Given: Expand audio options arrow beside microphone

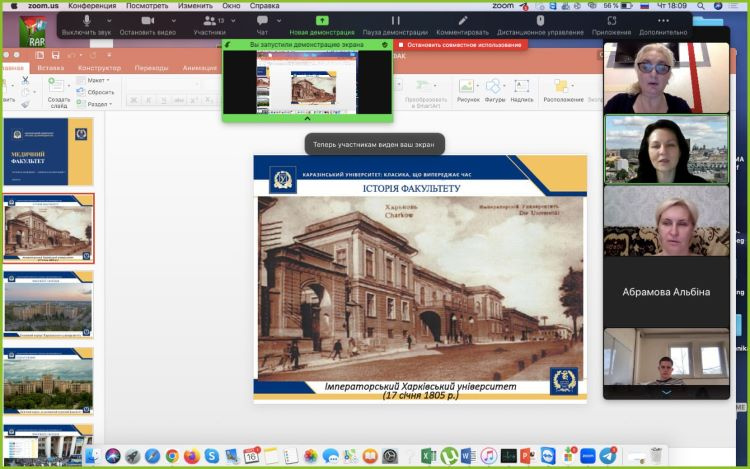Looking at the screenshot, I should [110, 21].
